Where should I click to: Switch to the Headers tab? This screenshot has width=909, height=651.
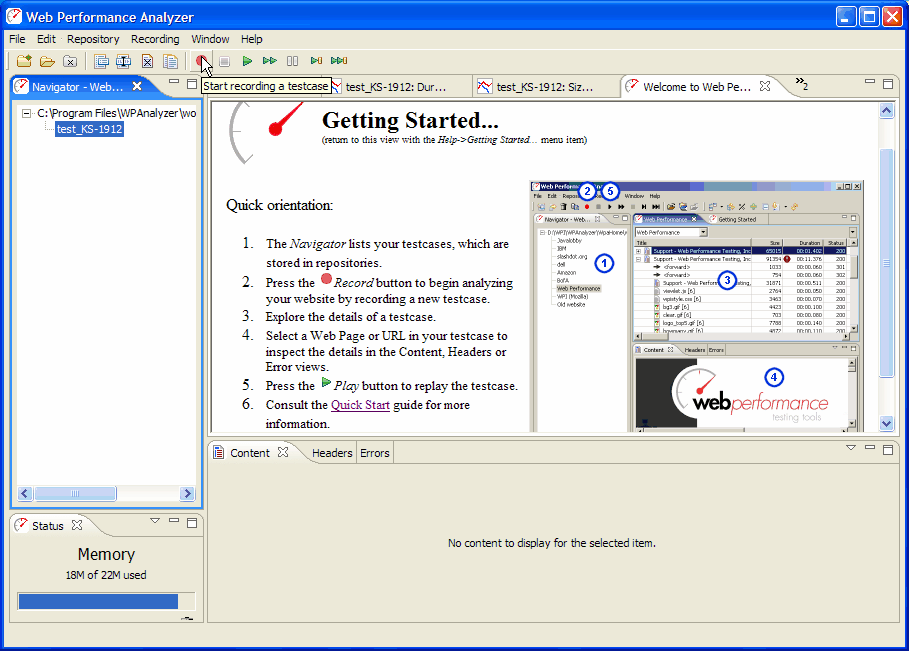point(332,453)
